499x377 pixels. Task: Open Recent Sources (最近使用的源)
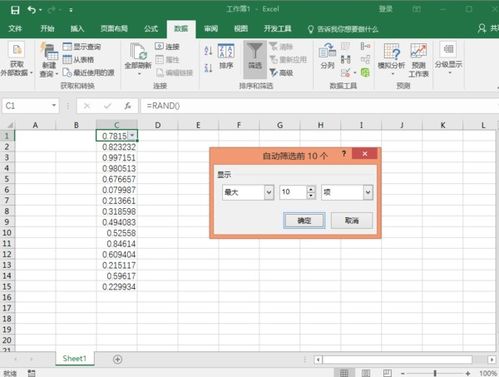pyautogui.click(x=89, y=73)
